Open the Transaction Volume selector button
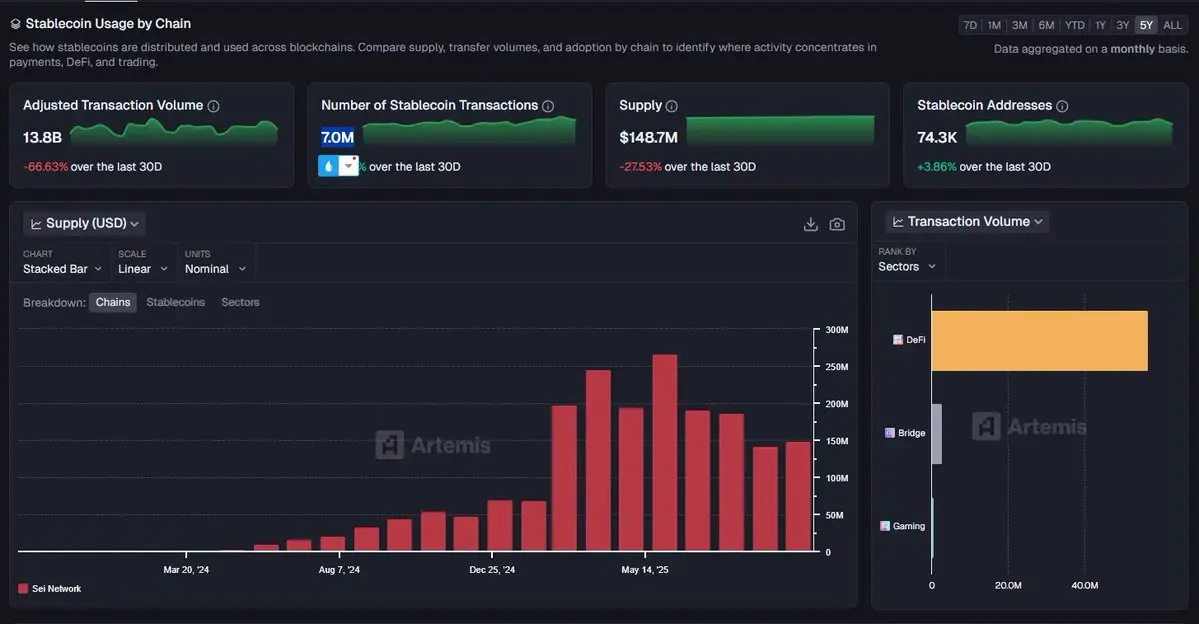Image resolution: width=1199 pixels, height=624 pixels. [x=967, y=222]
